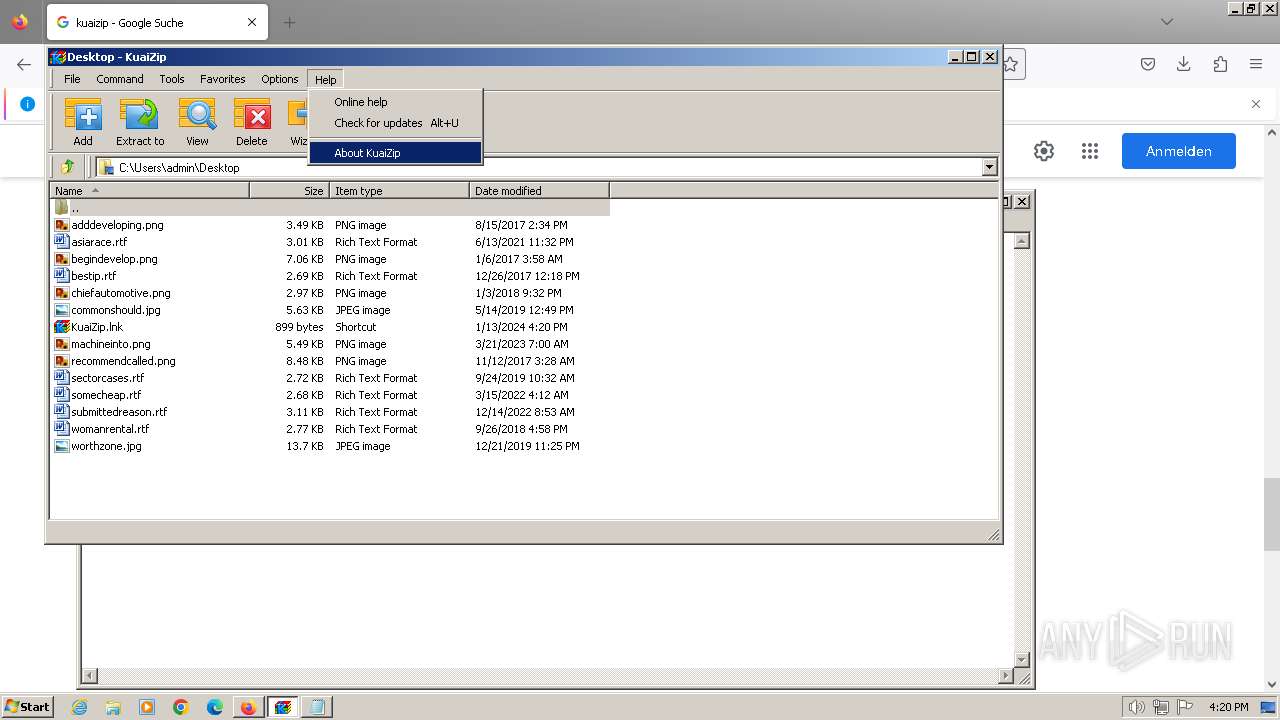Open the Tools menu

click(172, 79)
